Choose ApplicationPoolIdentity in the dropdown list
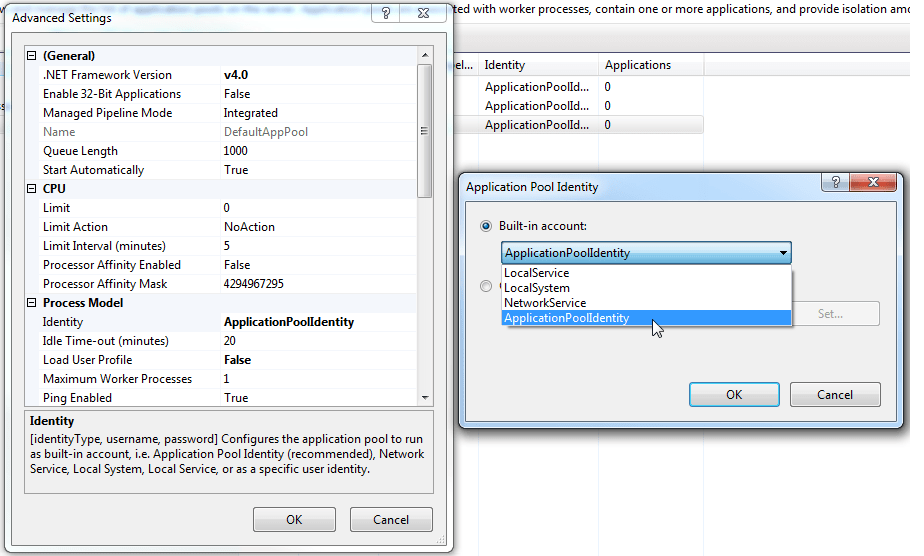Viewport: 924px width, 556px height. click(646, 318)
